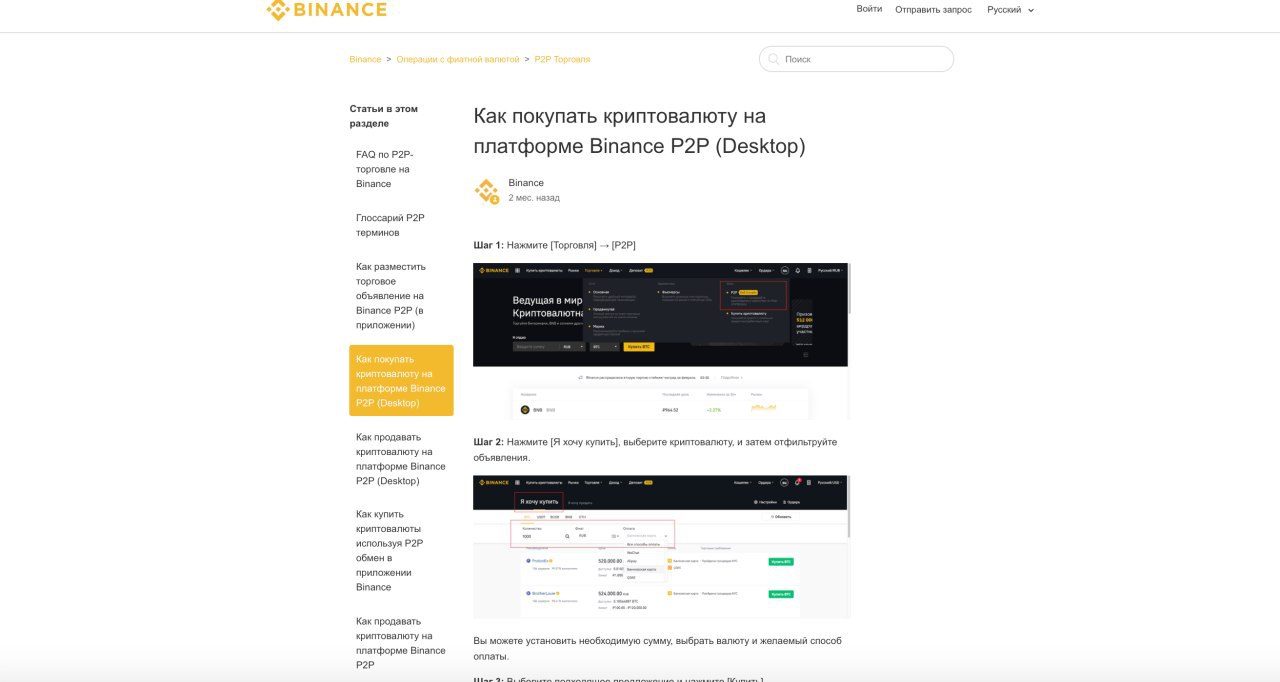1280x682 pixels.
Task: Open the Шаг 2 screenshot image
Action: pyautogui.click(x=661, y=547)
